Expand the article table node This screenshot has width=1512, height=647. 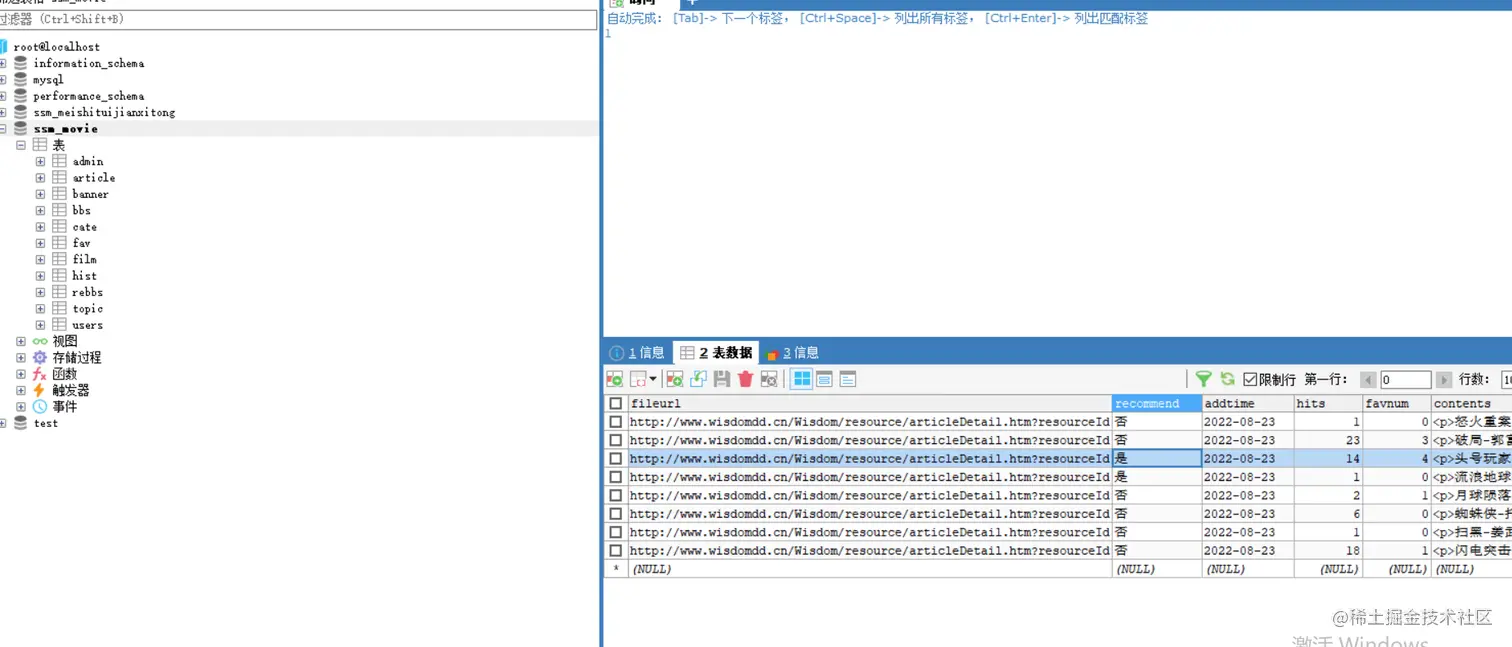pyautogui.click(x=40, y=178)
